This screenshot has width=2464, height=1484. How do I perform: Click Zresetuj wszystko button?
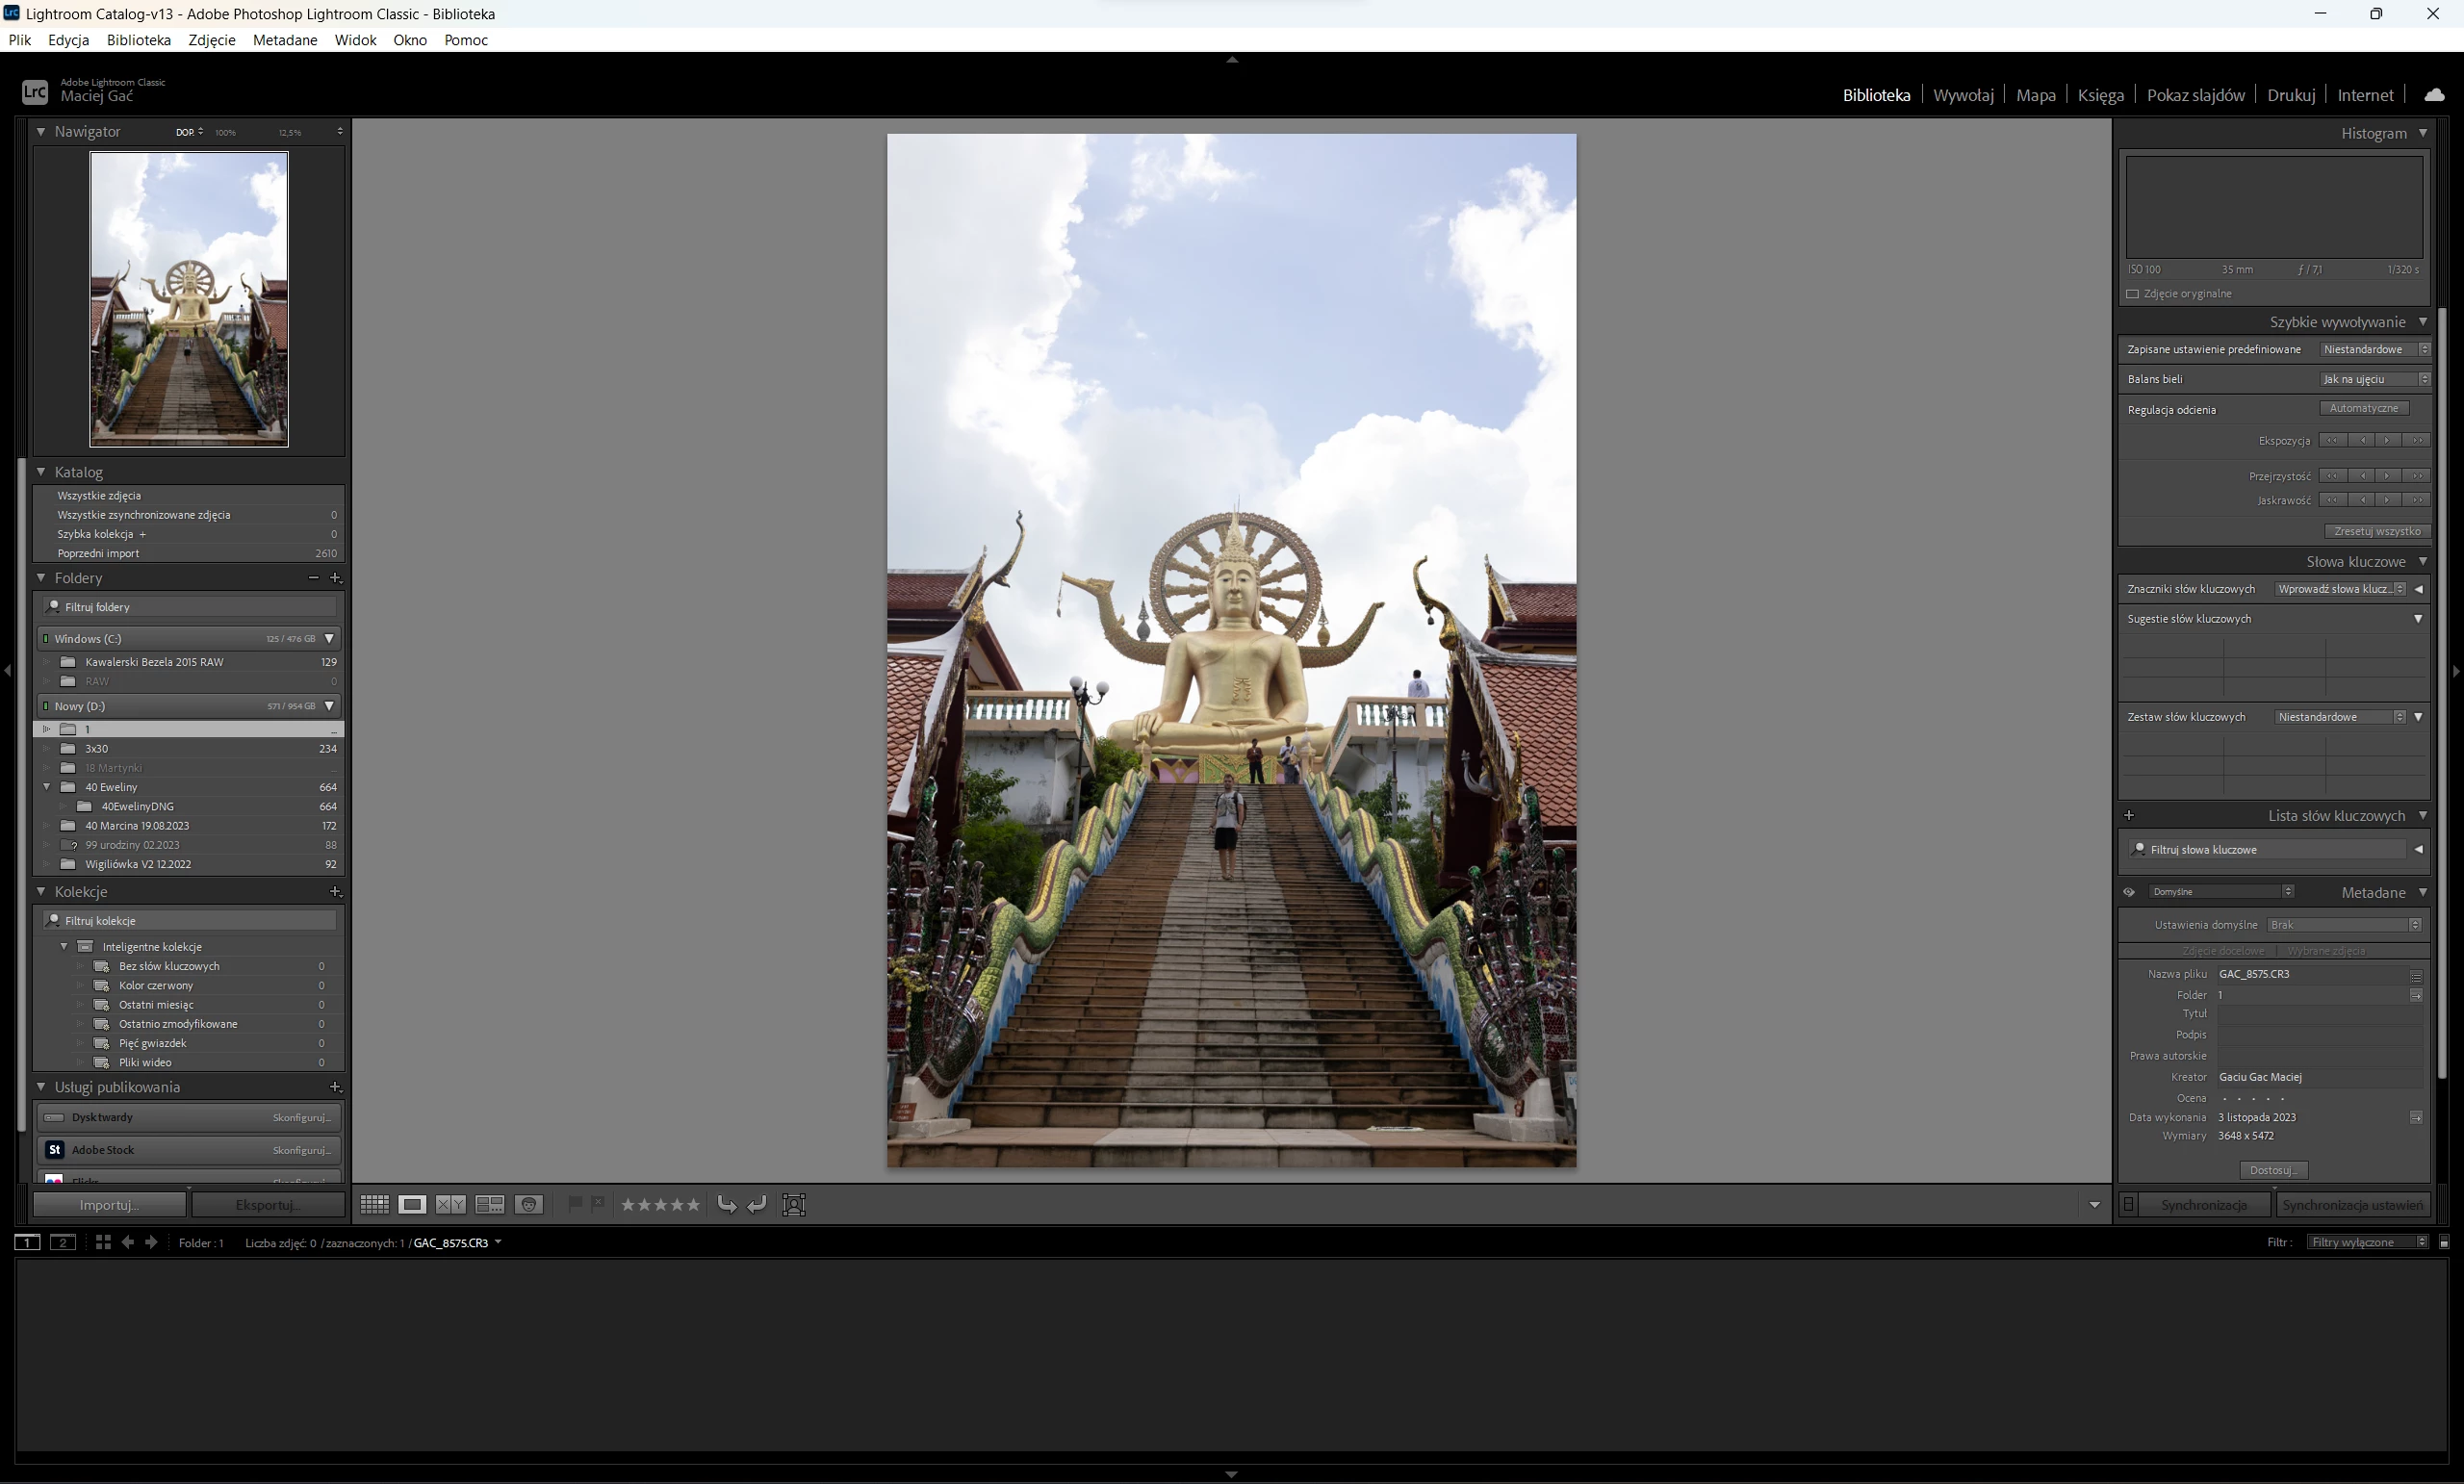tap(2376, 532)
